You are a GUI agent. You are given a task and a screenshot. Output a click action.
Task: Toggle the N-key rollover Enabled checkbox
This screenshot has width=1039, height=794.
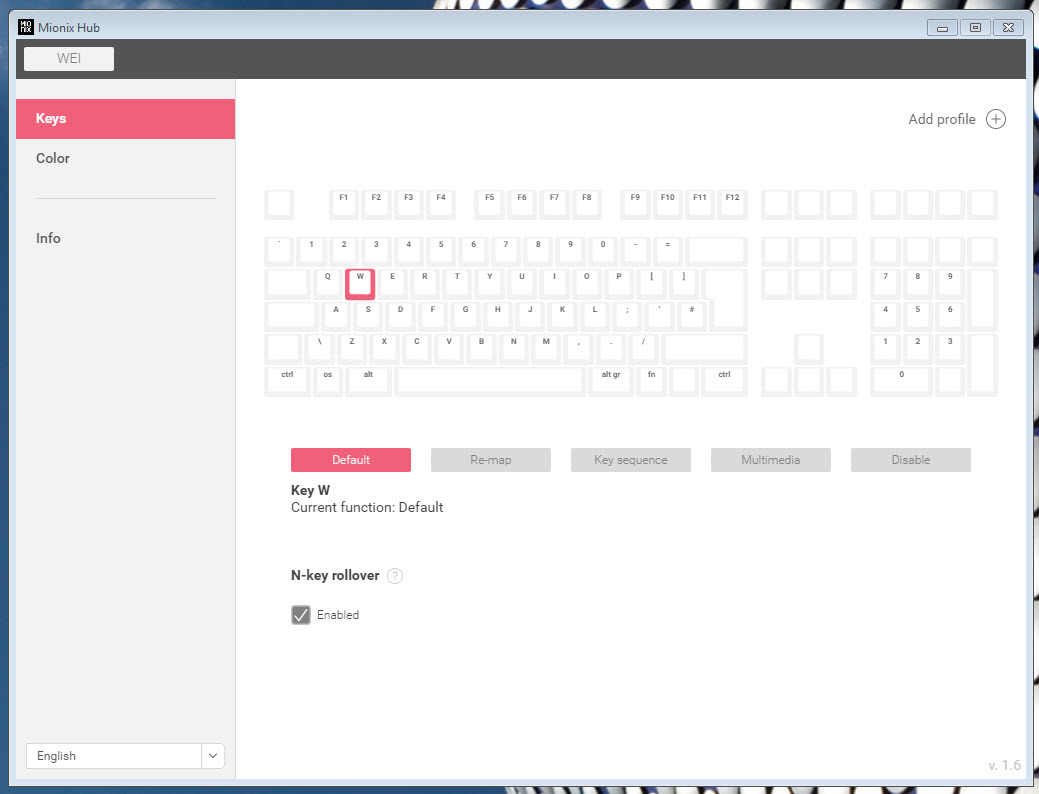(x=300, y=615)
